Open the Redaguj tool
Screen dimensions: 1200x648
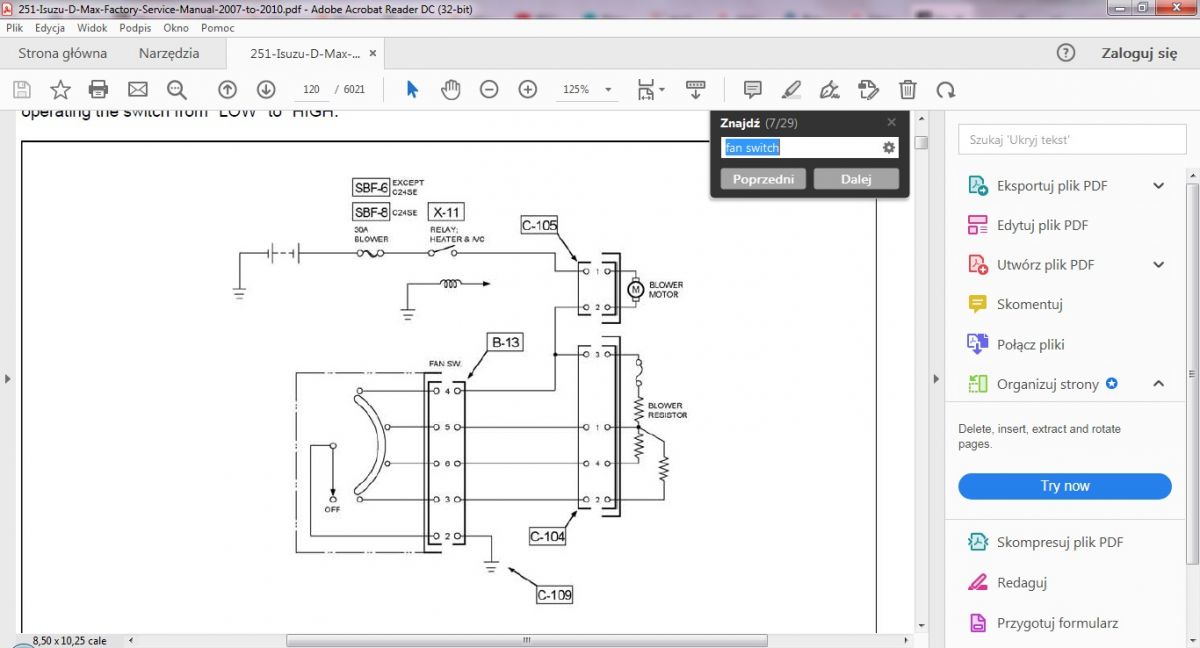tap(1022, 582)
